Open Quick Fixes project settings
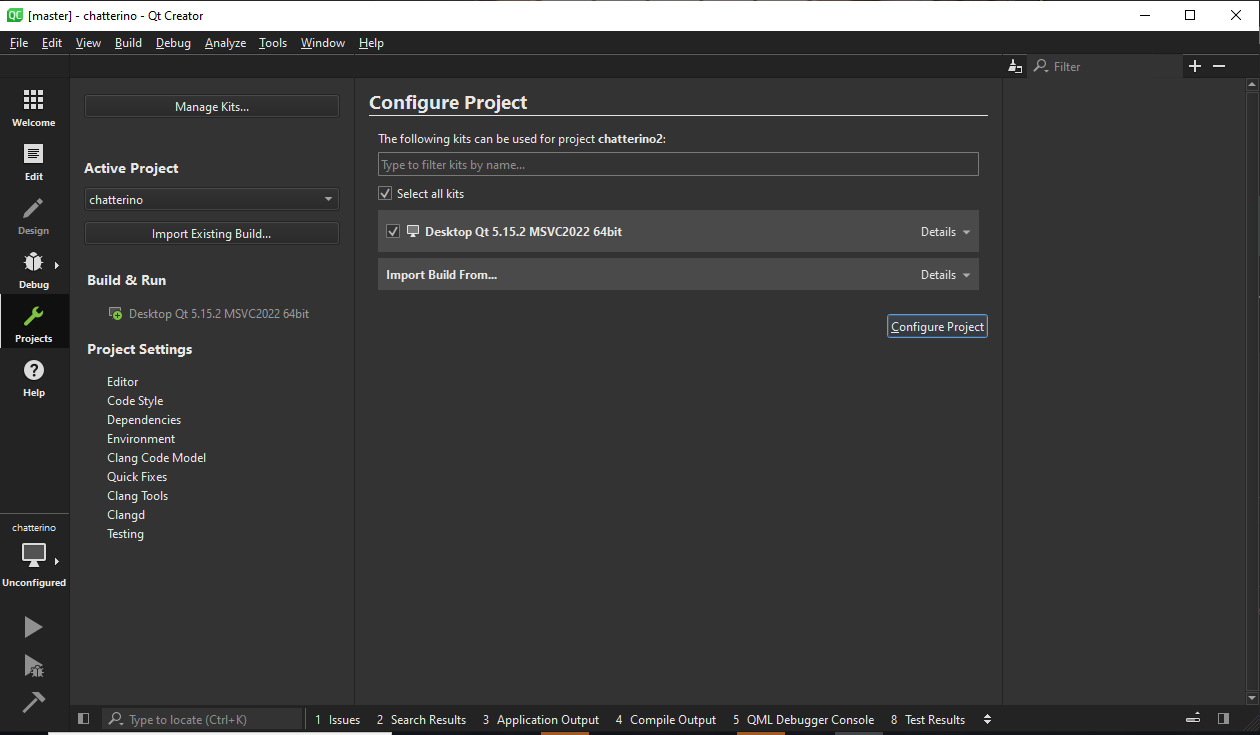 pos(137,477)
